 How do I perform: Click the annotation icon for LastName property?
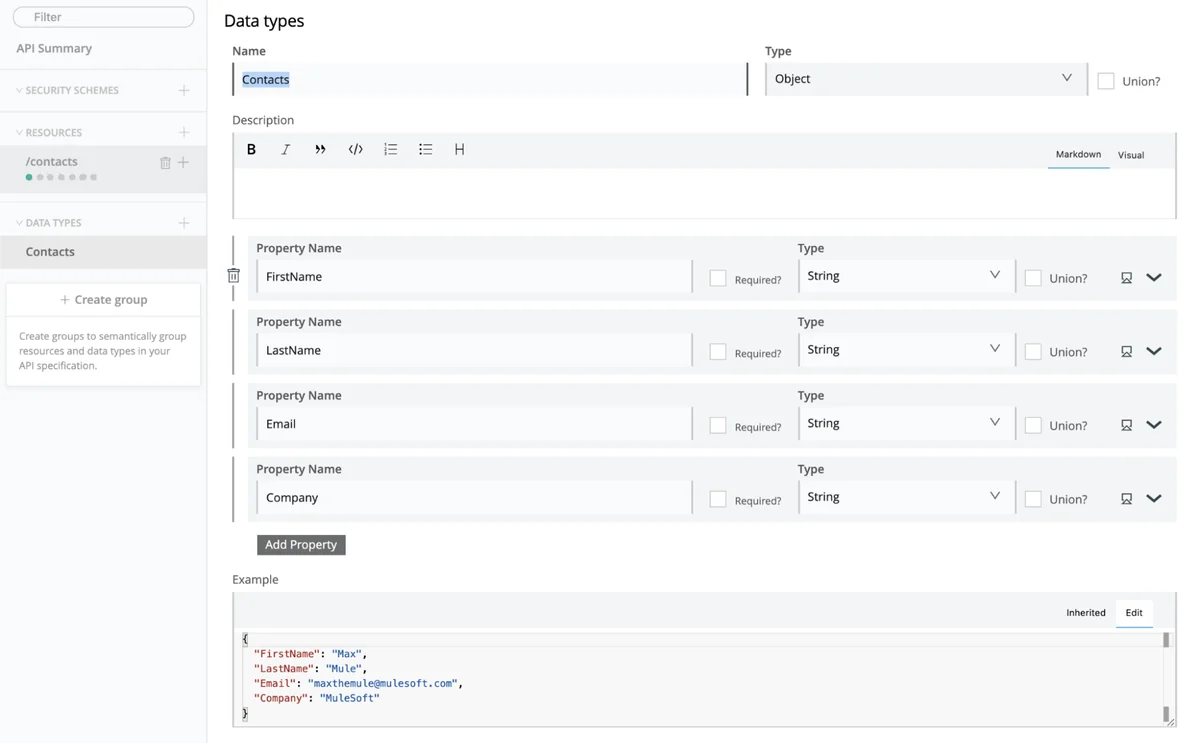pos(1126,352)
